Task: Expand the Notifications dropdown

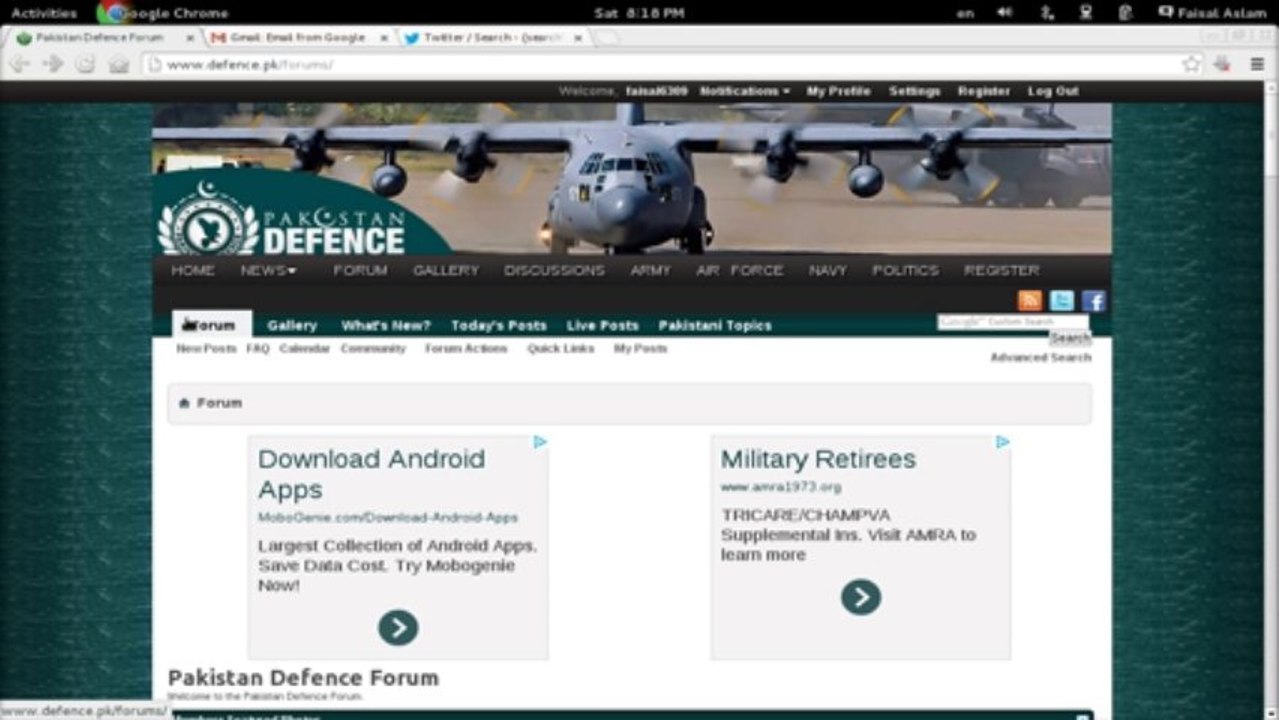Action: point(744,91)
